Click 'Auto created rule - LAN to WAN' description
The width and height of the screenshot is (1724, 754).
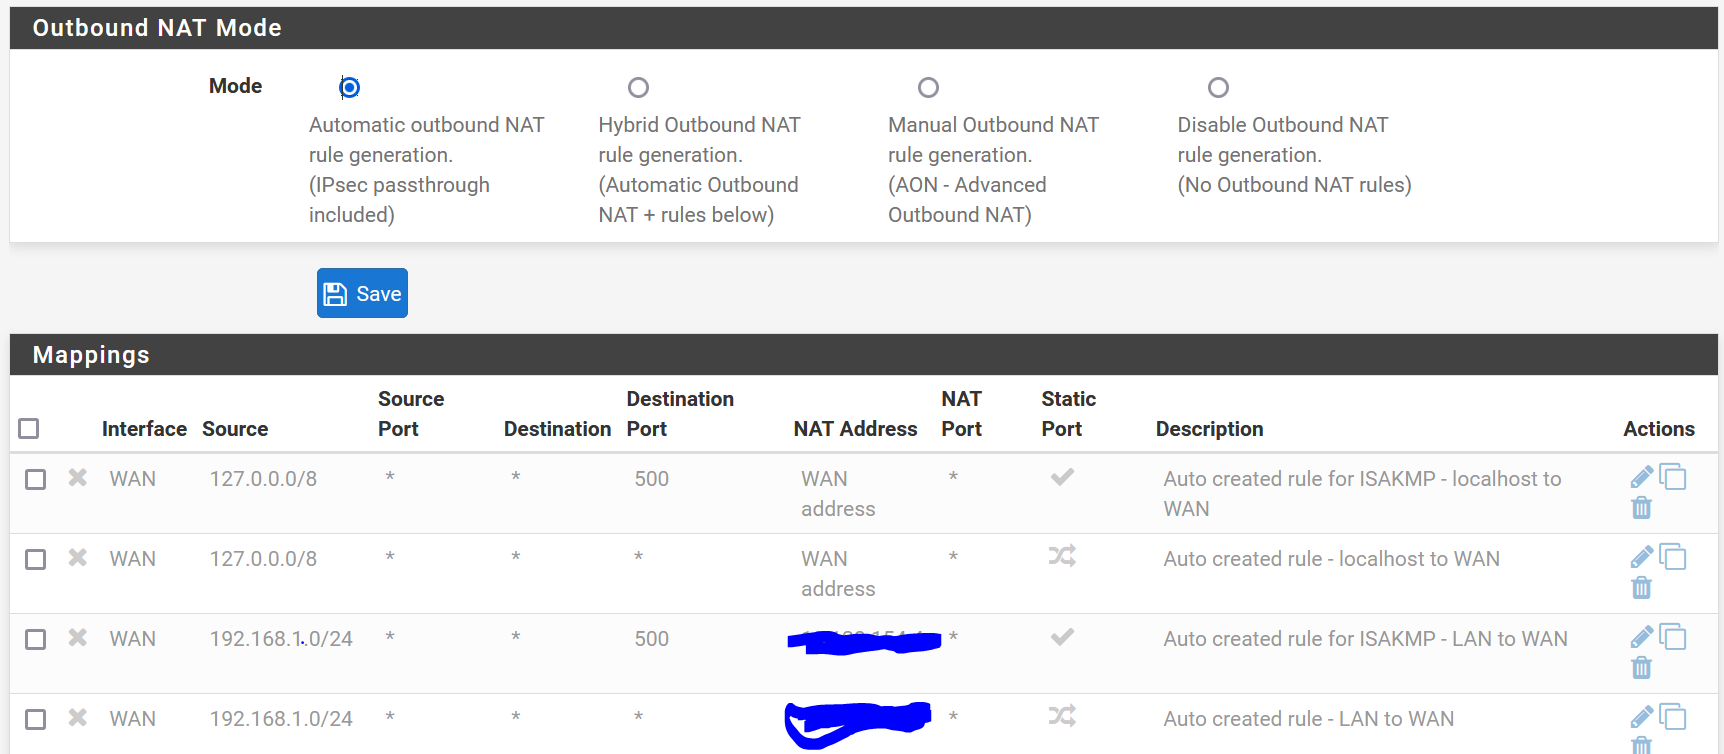1308,719
